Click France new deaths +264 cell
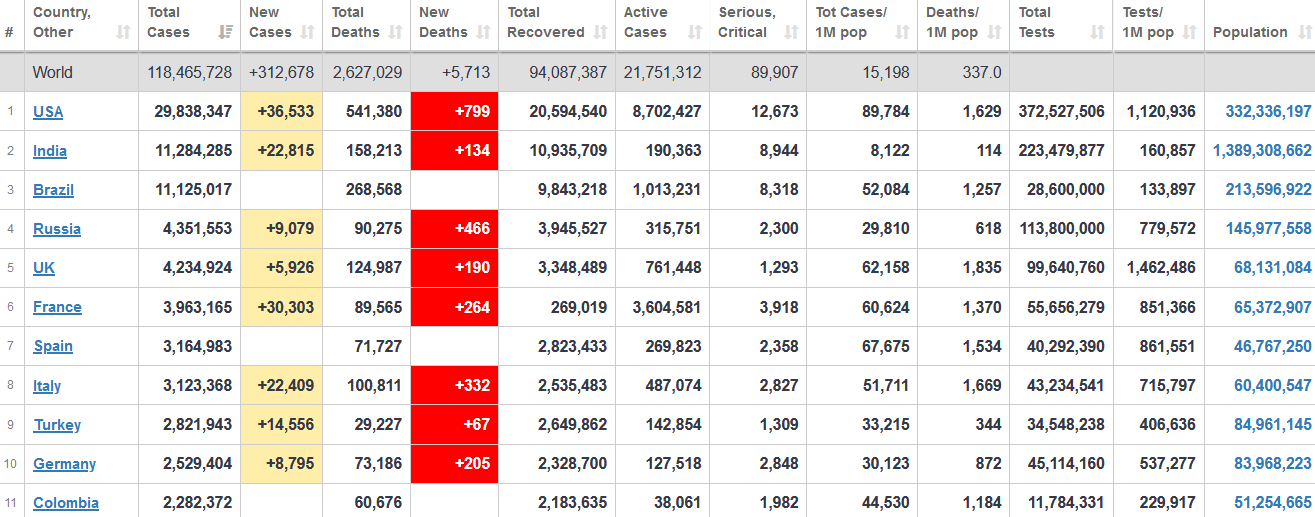Screen dimensions: 1315x517 (454, 307)
